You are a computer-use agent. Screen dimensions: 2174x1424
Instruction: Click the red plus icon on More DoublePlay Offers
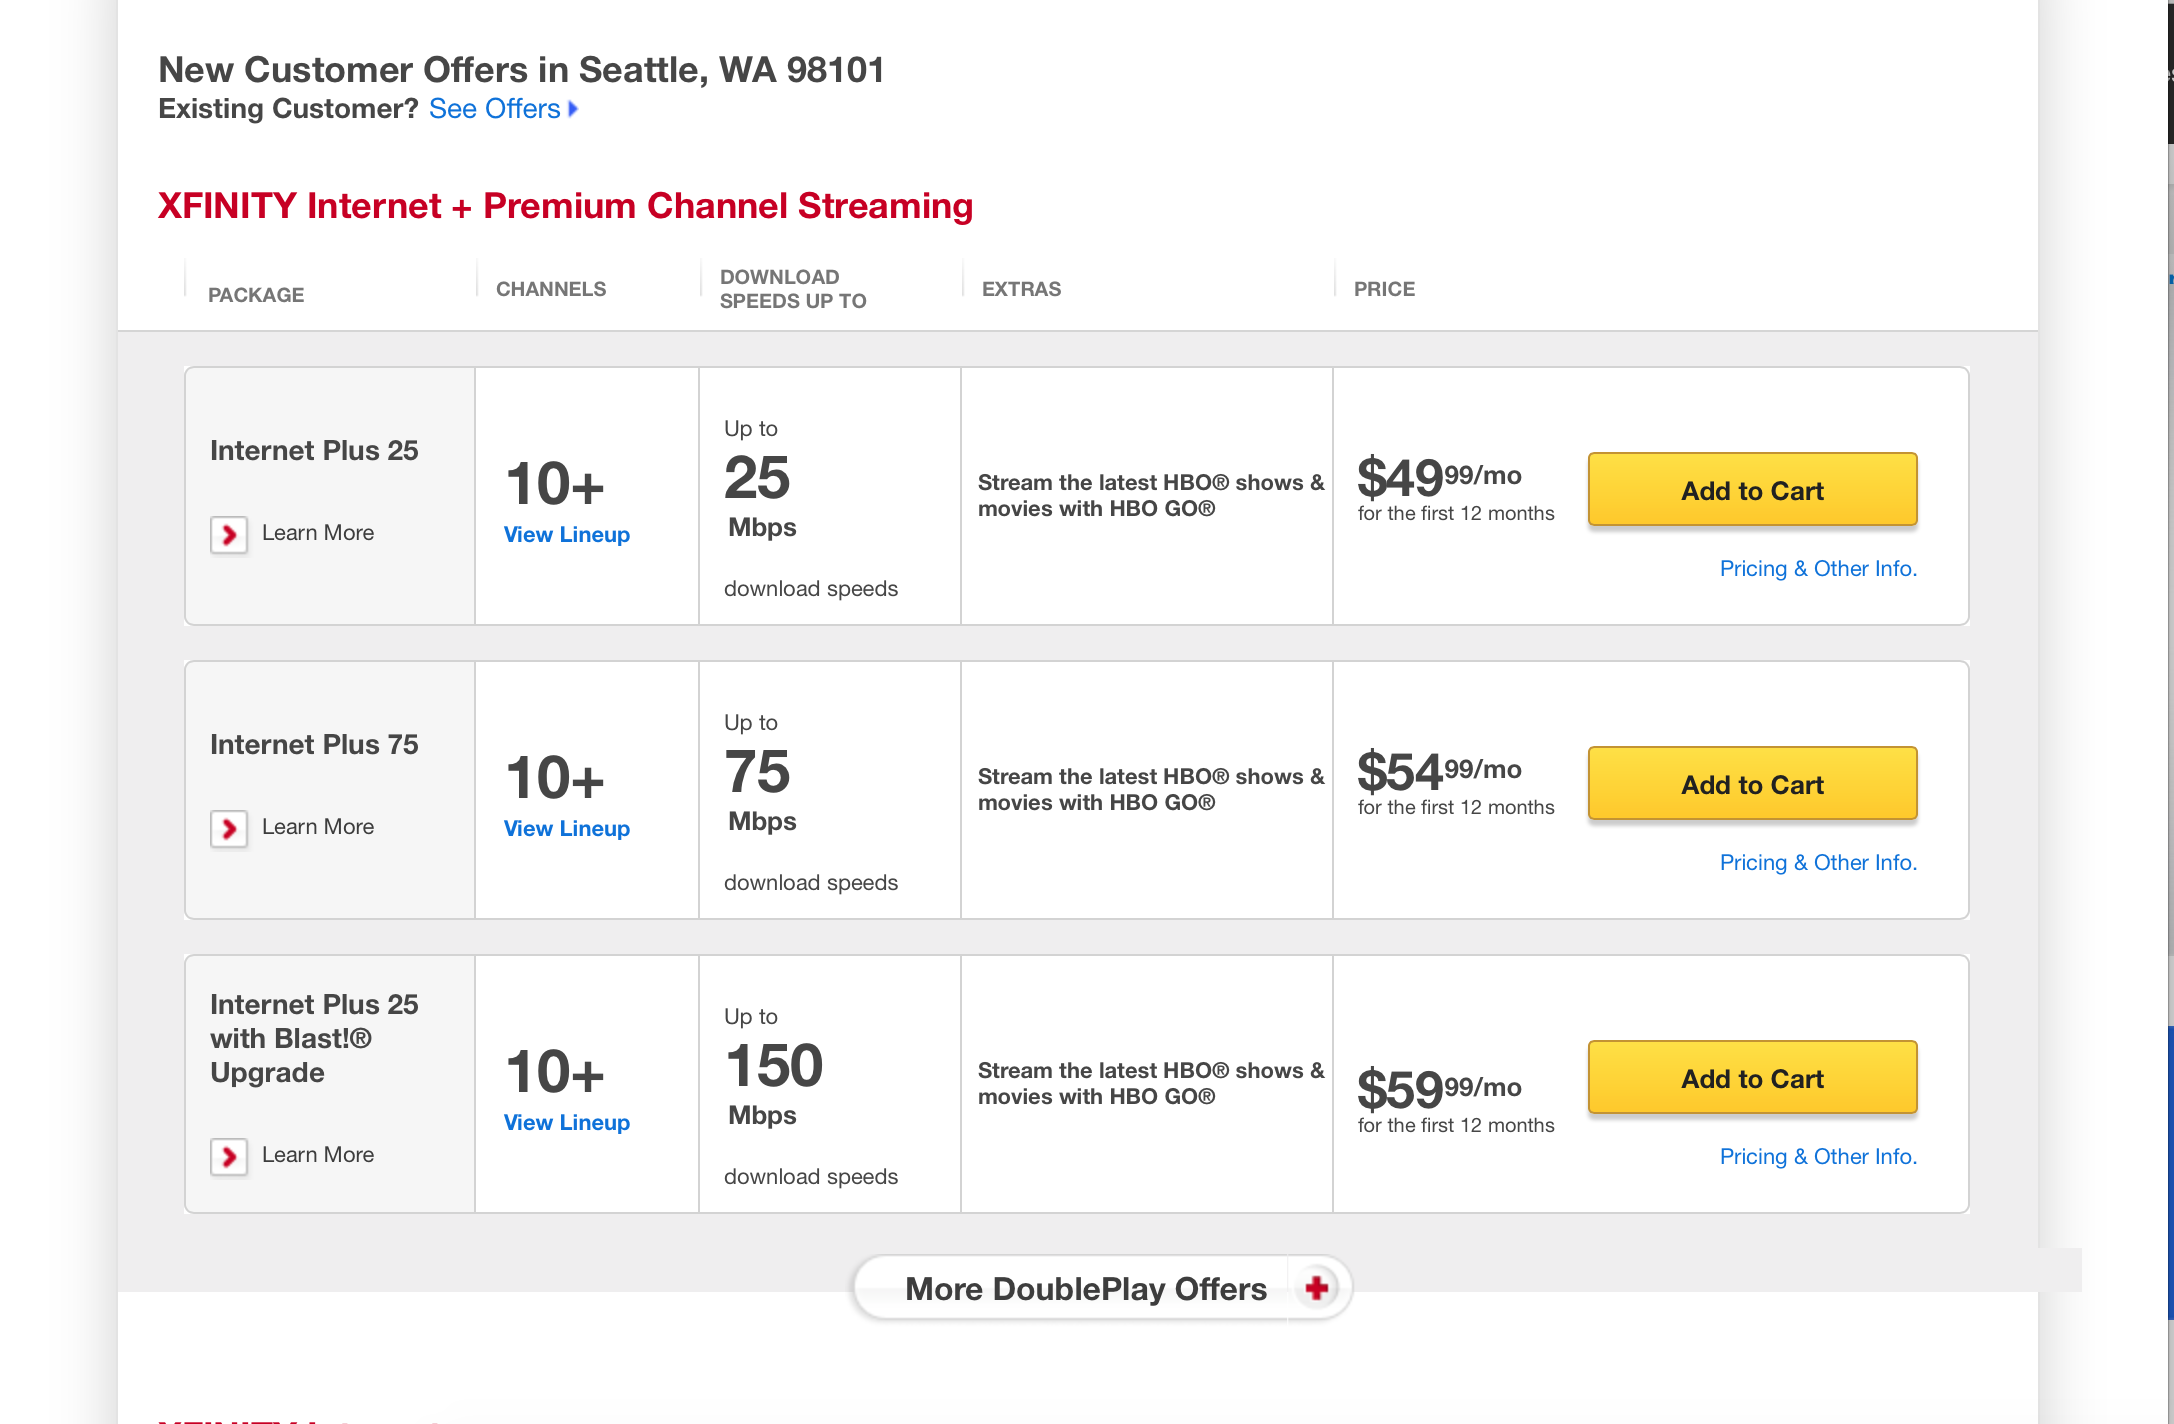point(1317,1288)
